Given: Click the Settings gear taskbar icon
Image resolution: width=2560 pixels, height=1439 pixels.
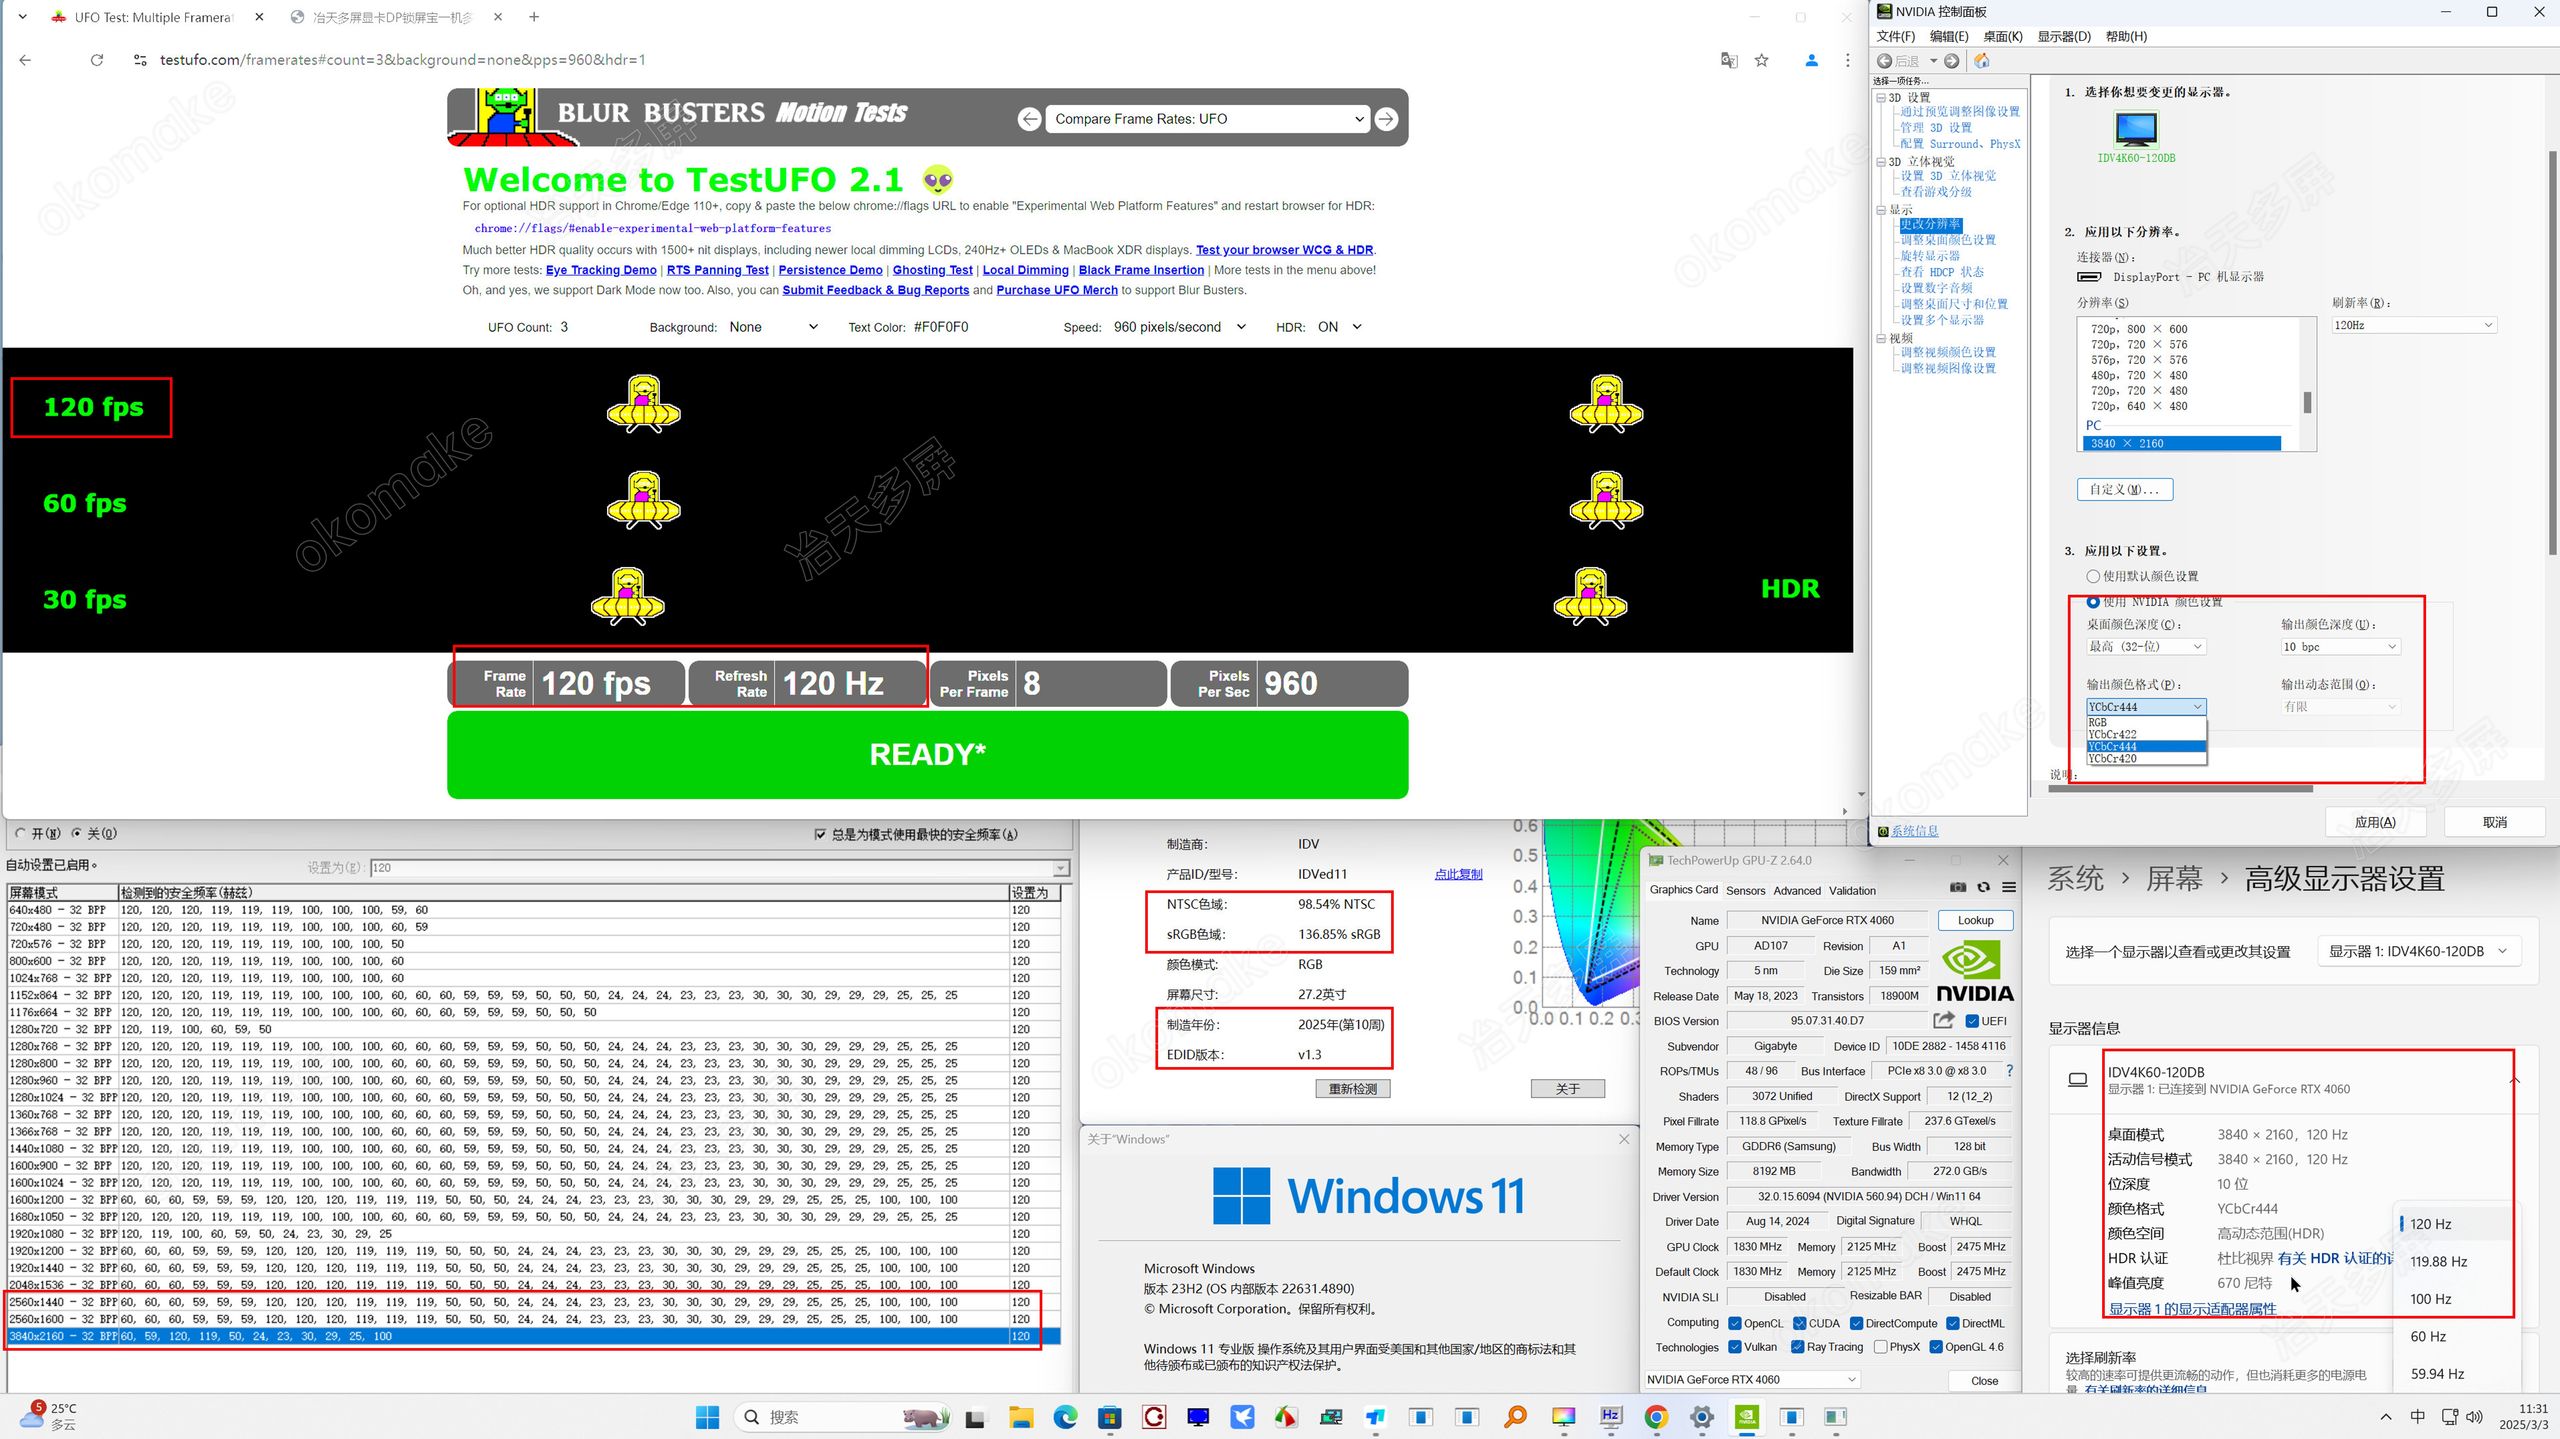Looking at the screenshot, I should pyautogui.click(x=1702, y=1417).
